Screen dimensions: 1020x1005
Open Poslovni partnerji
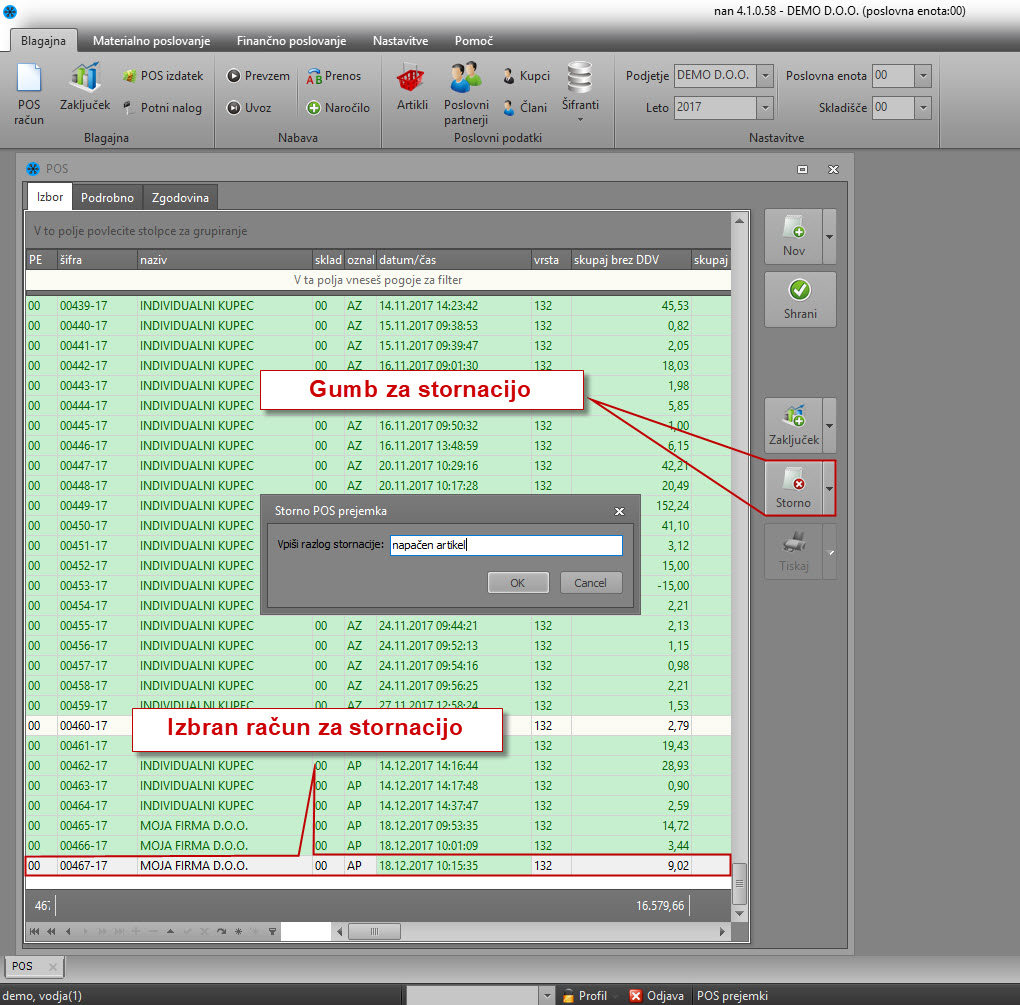[x=466, y=94]
